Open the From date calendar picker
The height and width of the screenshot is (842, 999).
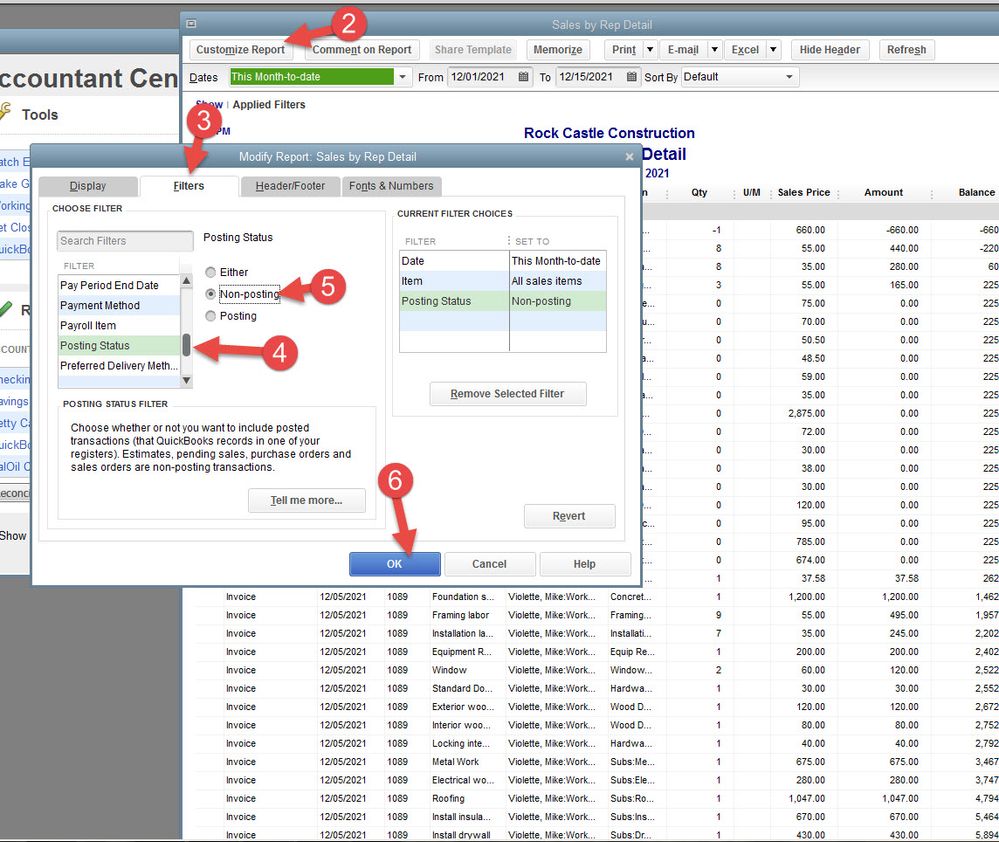click(524, 77)
